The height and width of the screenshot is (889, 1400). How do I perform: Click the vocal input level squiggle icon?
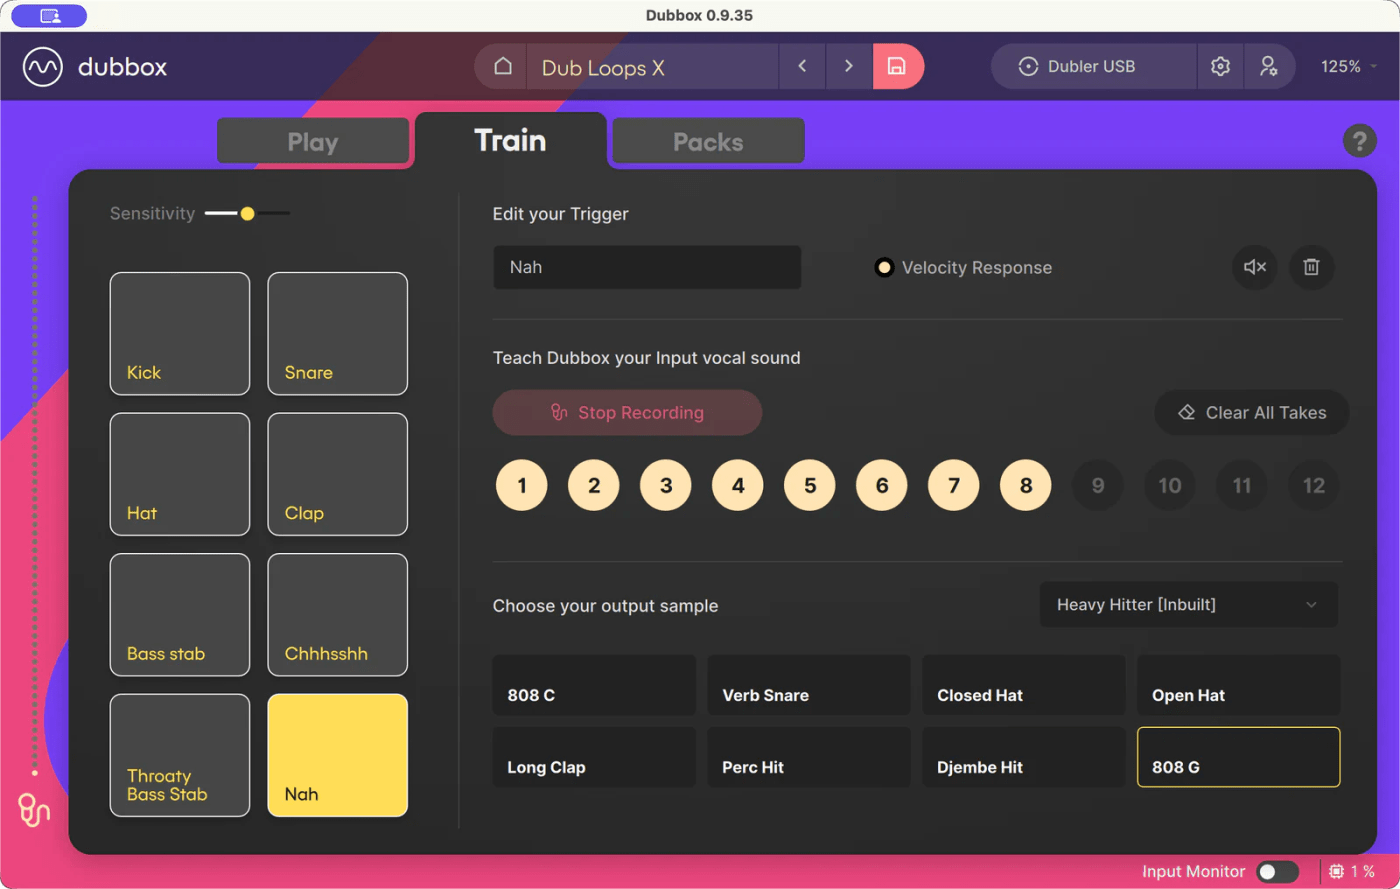tap(34, 810)
